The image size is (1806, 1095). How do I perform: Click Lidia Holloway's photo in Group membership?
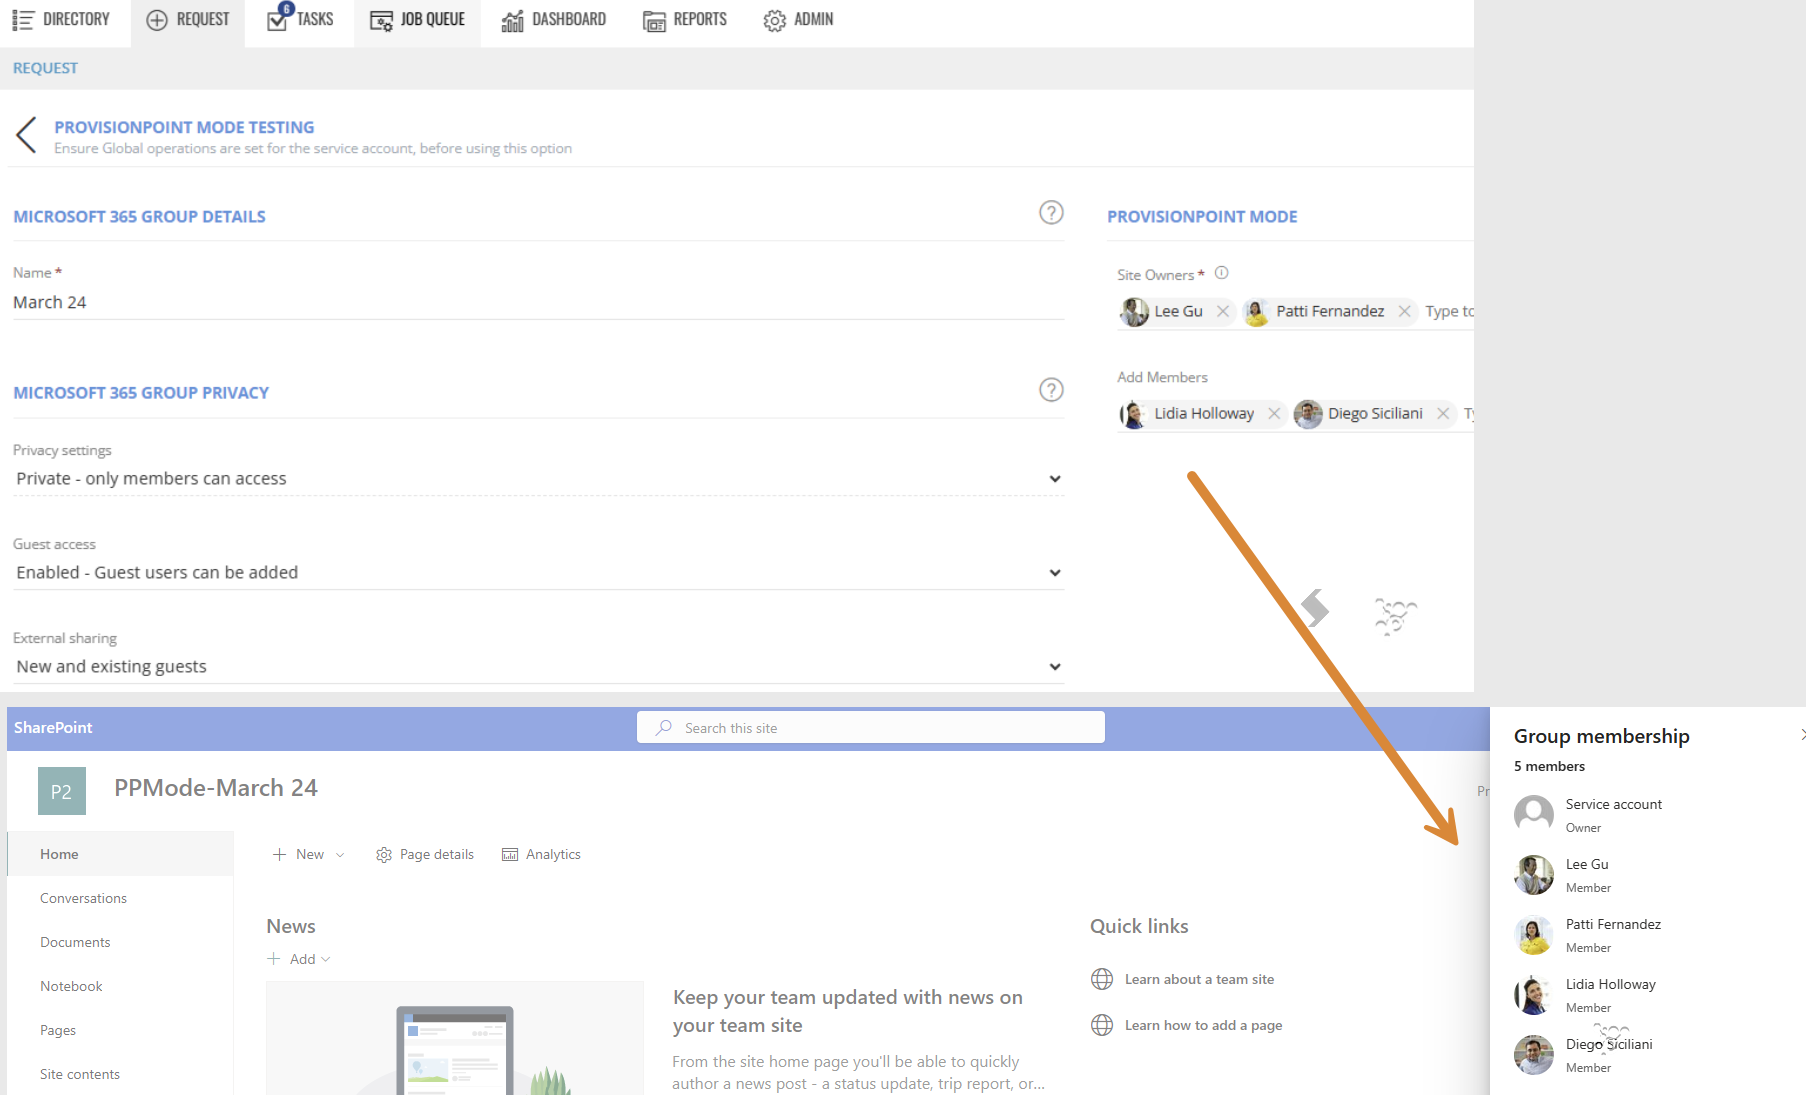1534,995
